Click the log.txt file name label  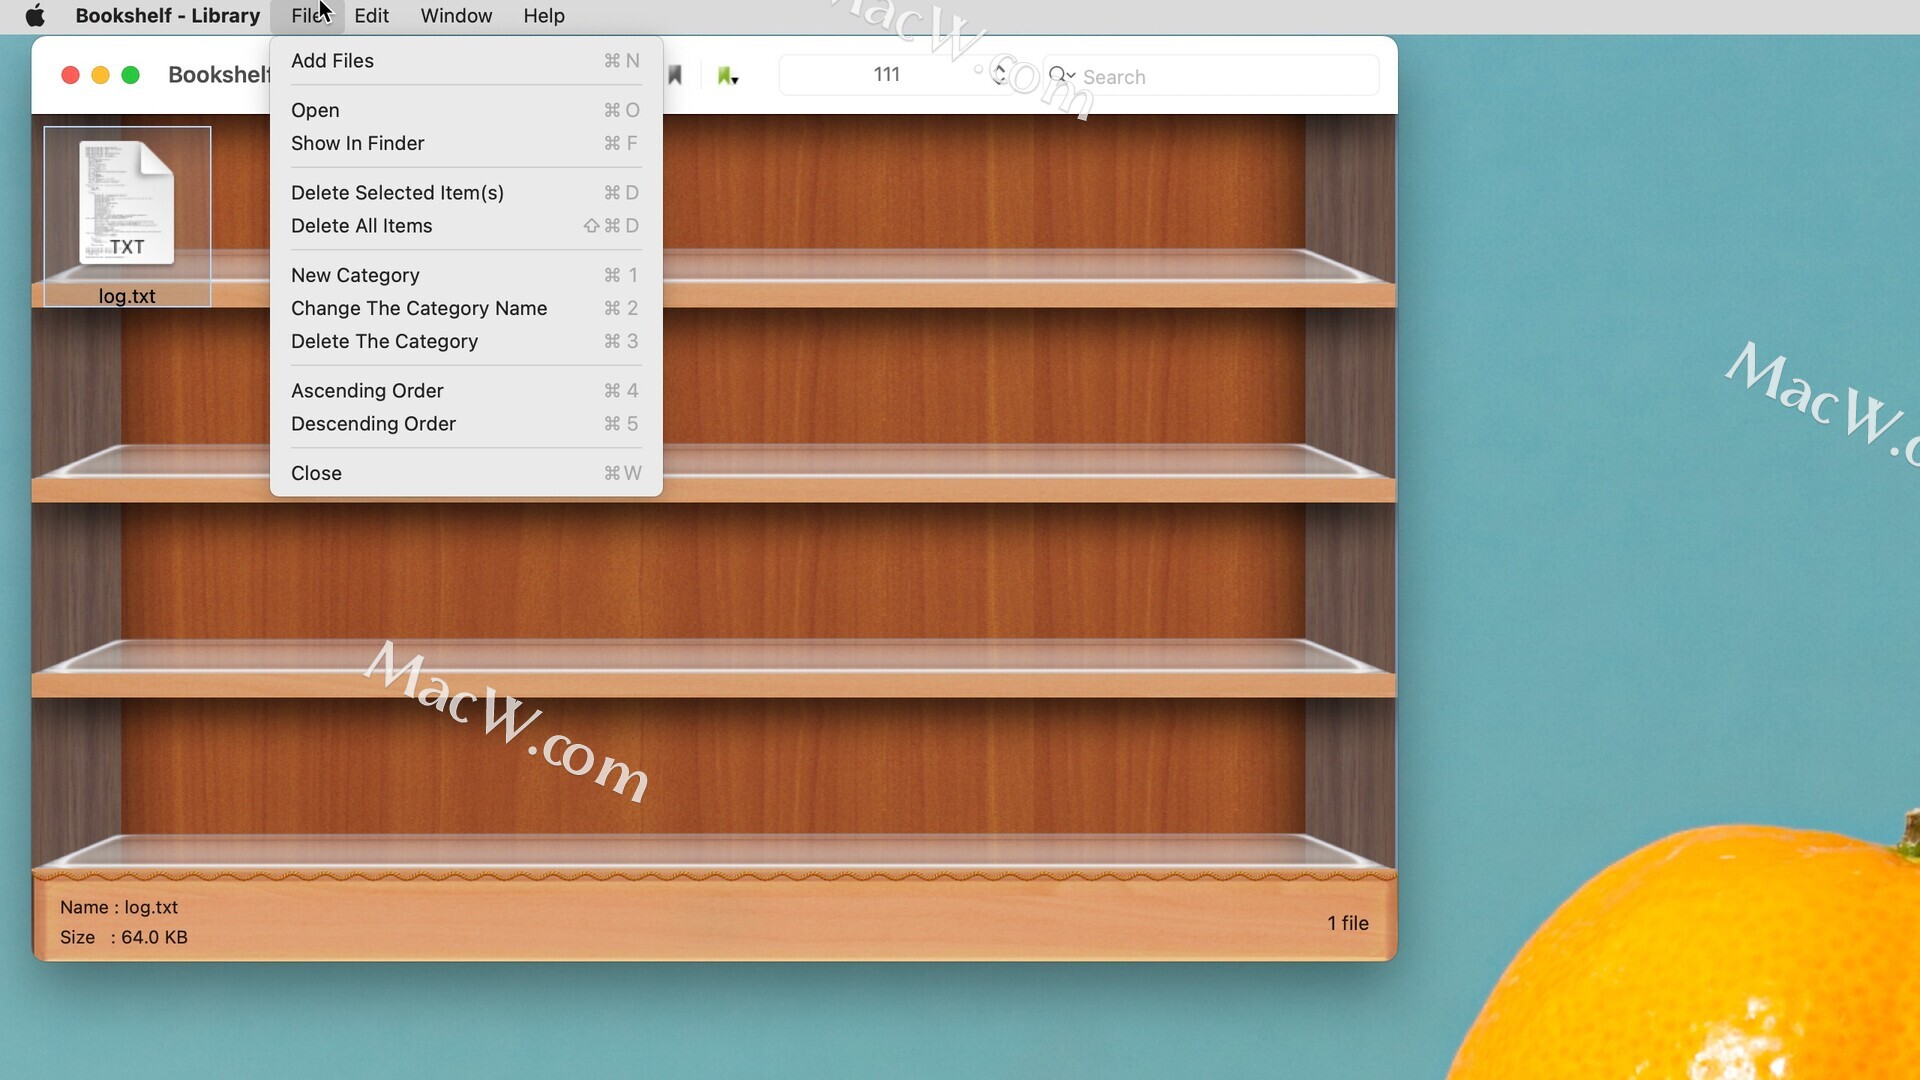point(127,296)
